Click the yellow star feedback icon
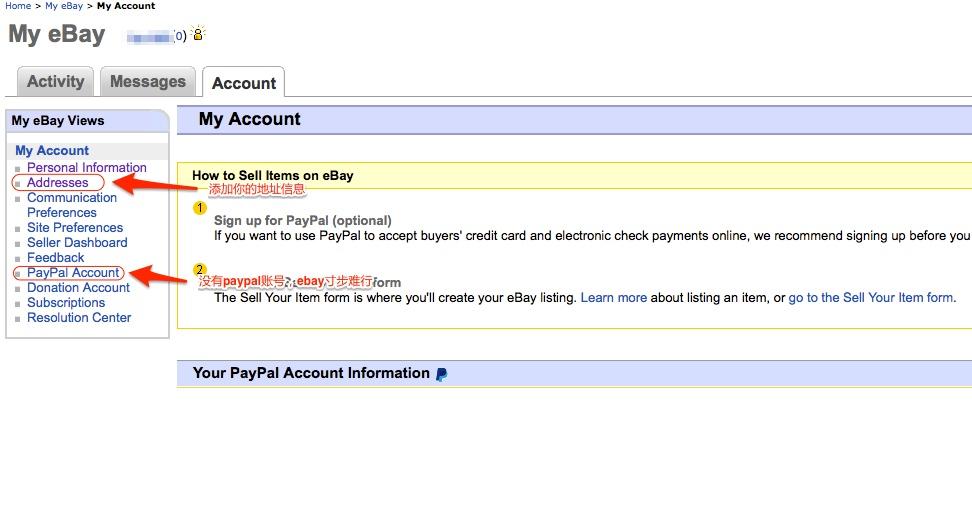 [198, 33]
